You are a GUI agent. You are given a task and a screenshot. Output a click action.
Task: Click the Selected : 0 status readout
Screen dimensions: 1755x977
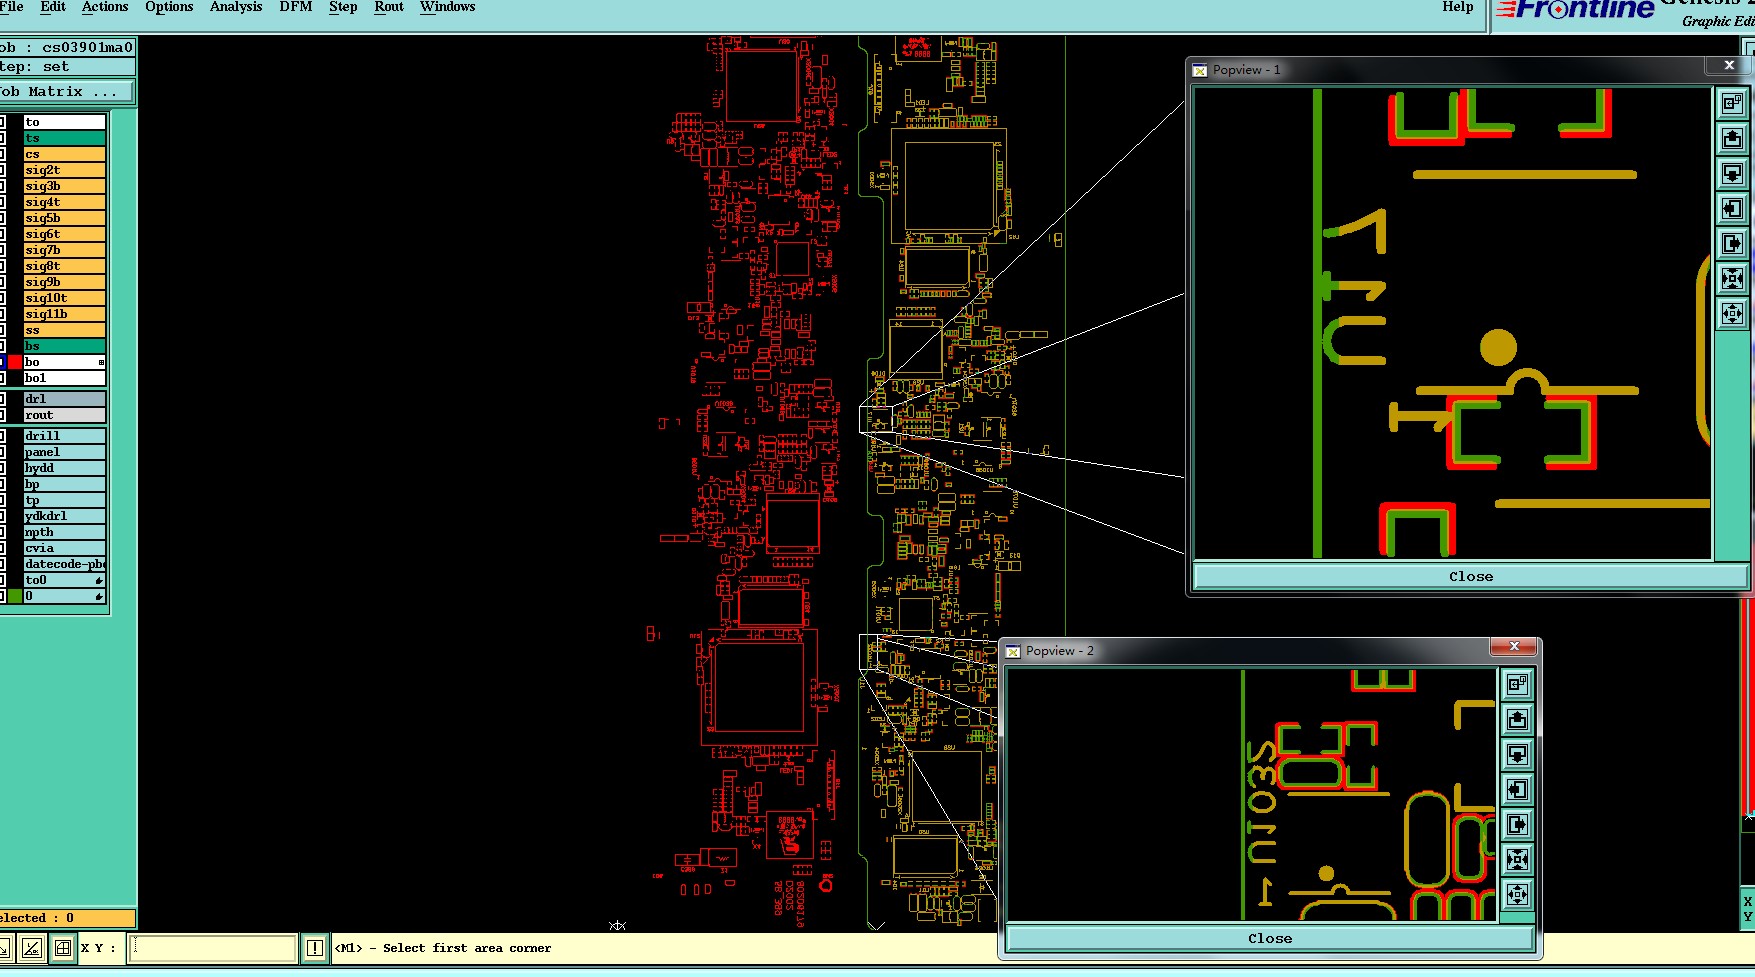(66, 918)
